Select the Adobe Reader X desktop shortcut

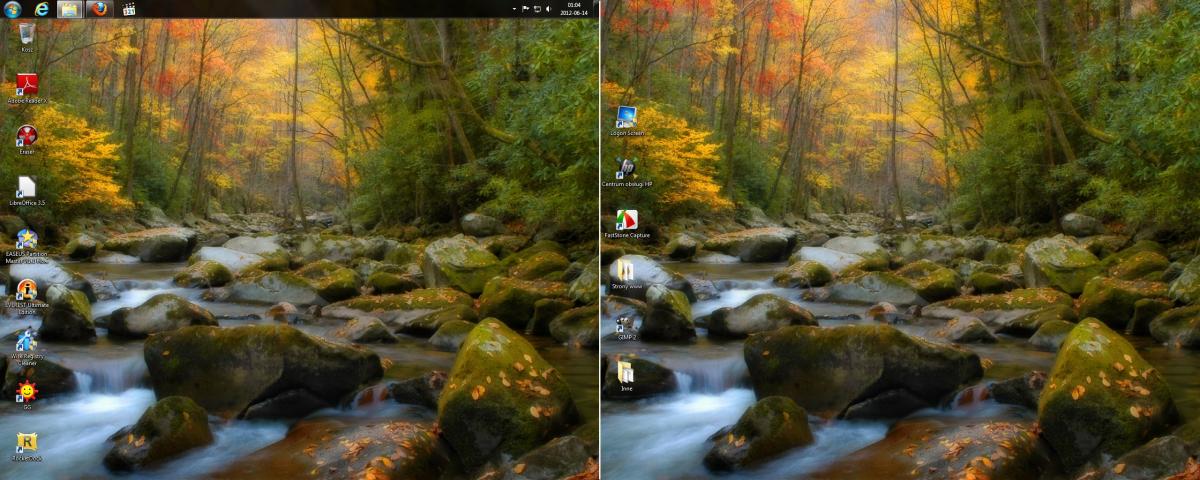pyautogui.click(x=27, y=88)
